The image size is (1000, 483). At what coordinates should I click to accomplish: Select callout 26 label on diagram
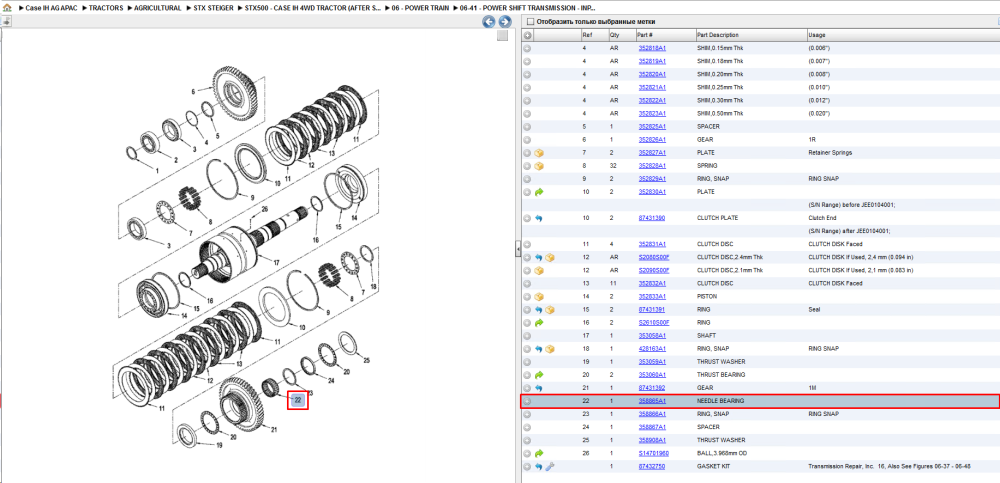point(265,209)
